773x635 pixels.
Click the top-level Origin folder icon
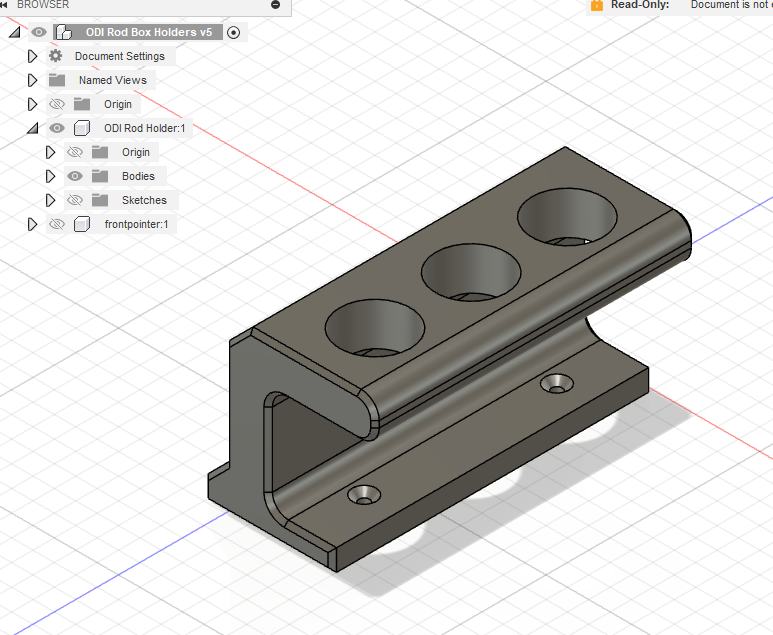(82, 104)
